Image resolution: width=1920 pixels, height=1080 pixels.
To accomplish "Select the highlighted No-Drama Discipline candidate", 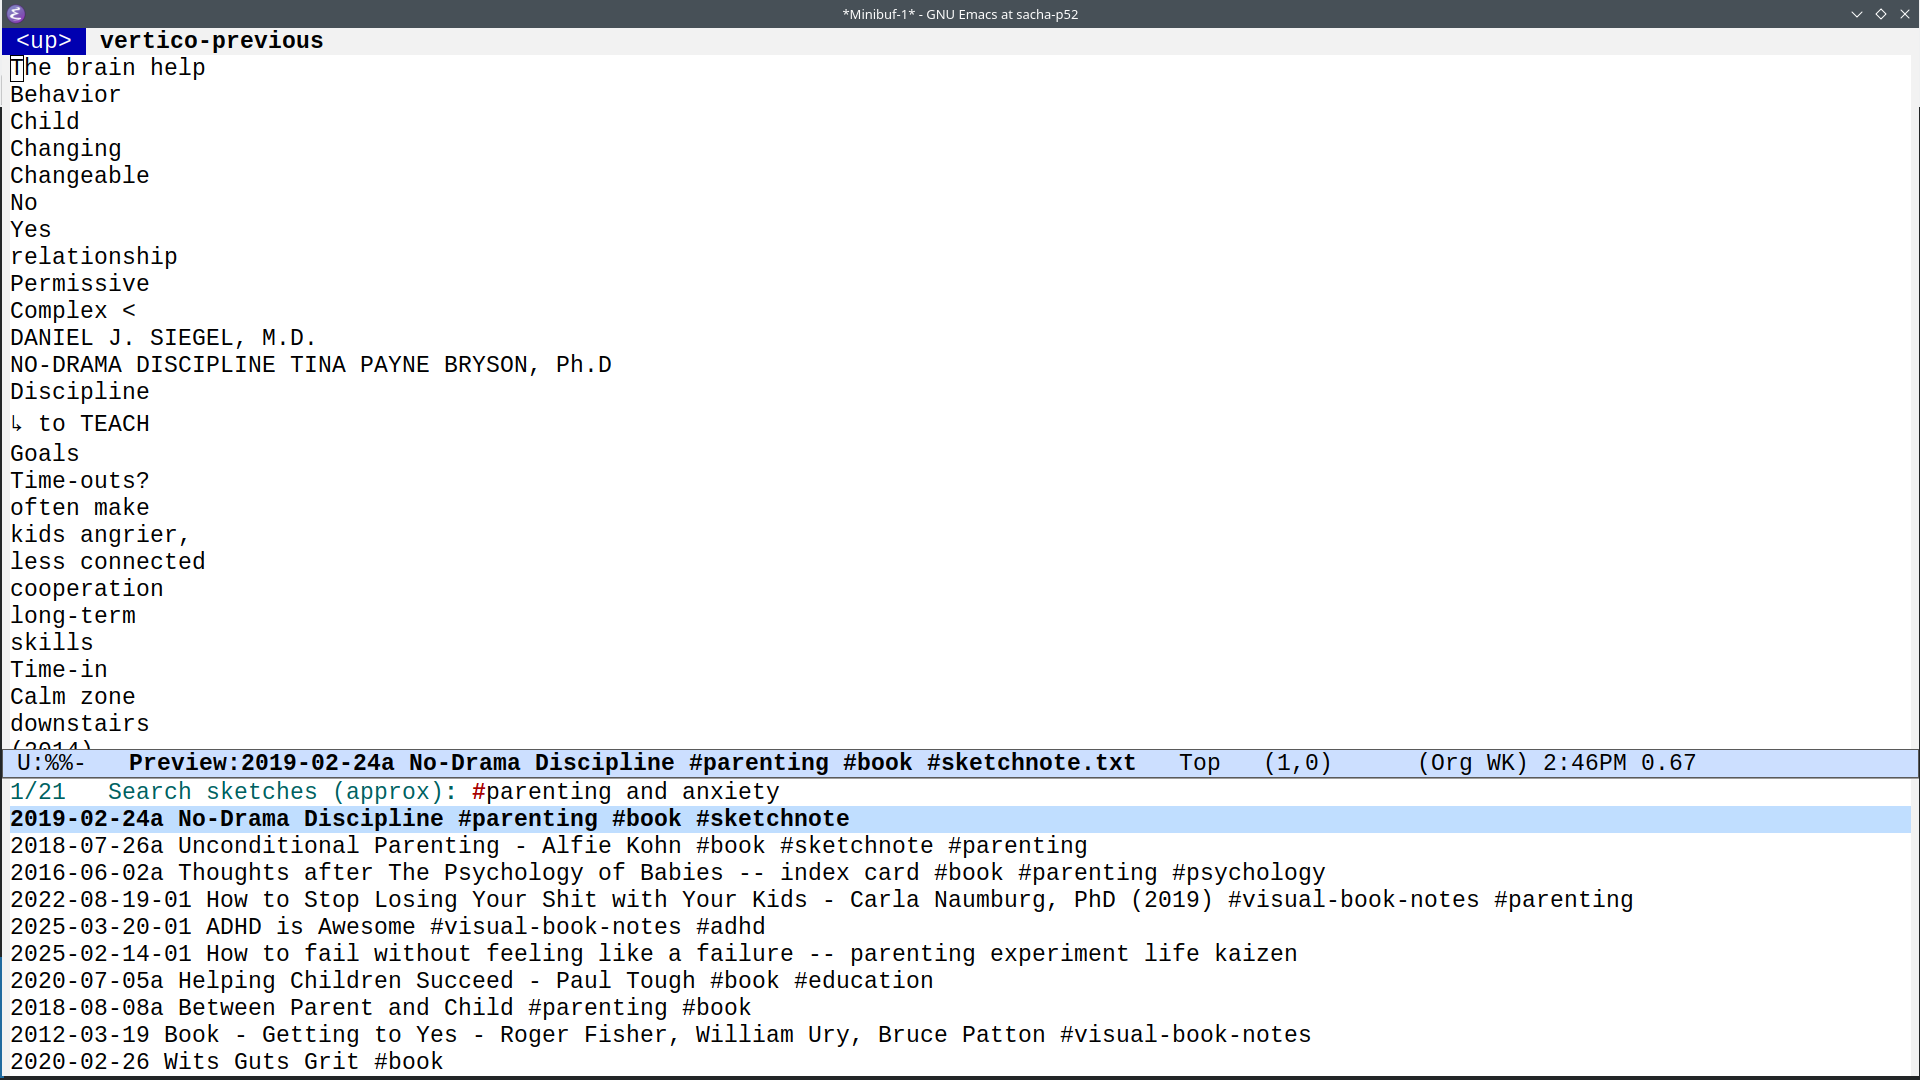I will (x=429, y=819).
